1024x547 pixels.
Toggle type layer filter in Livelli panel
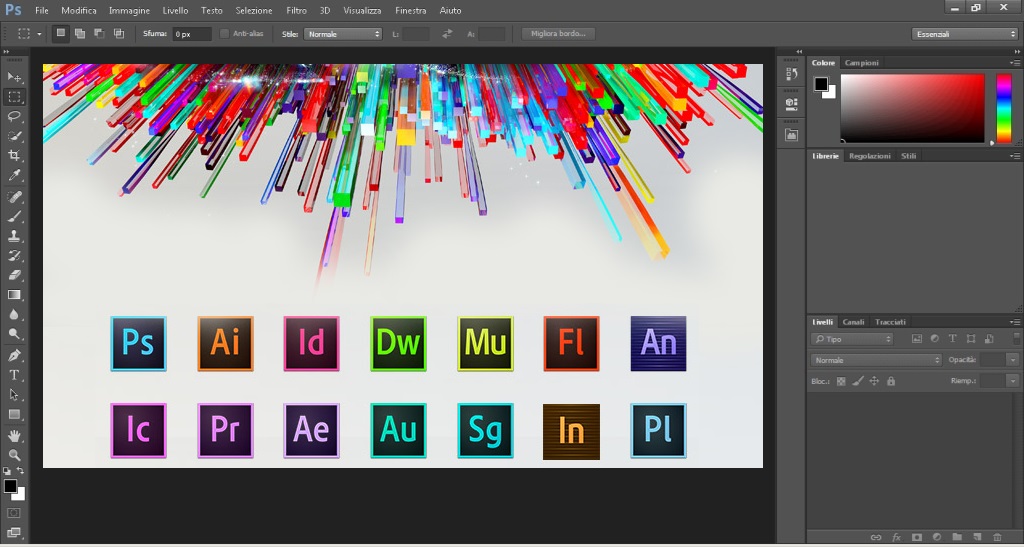(953, 339)
